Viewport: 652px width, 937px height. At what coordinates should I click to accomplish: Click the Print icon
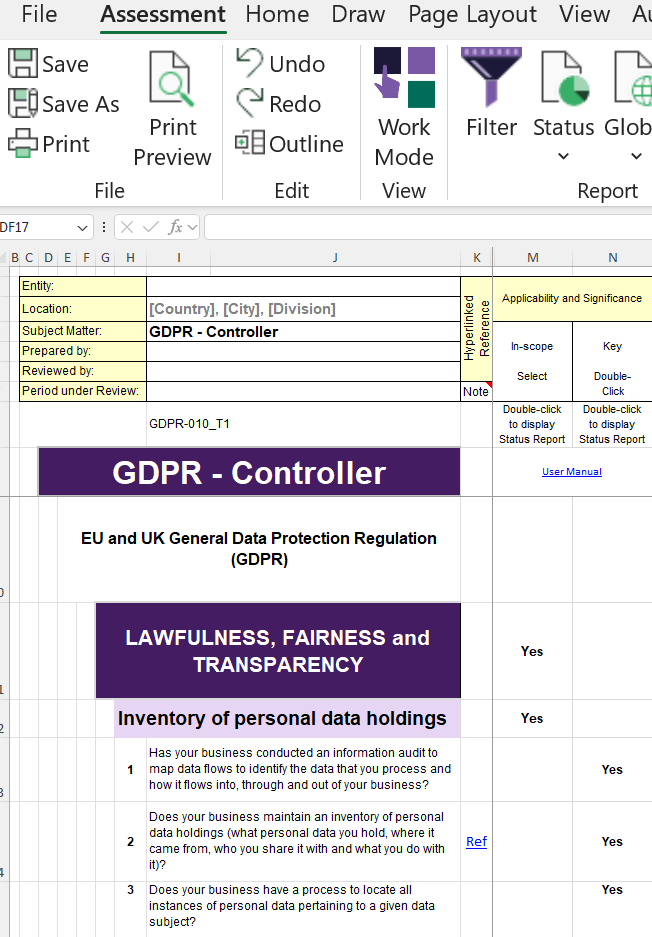(24, 144)
